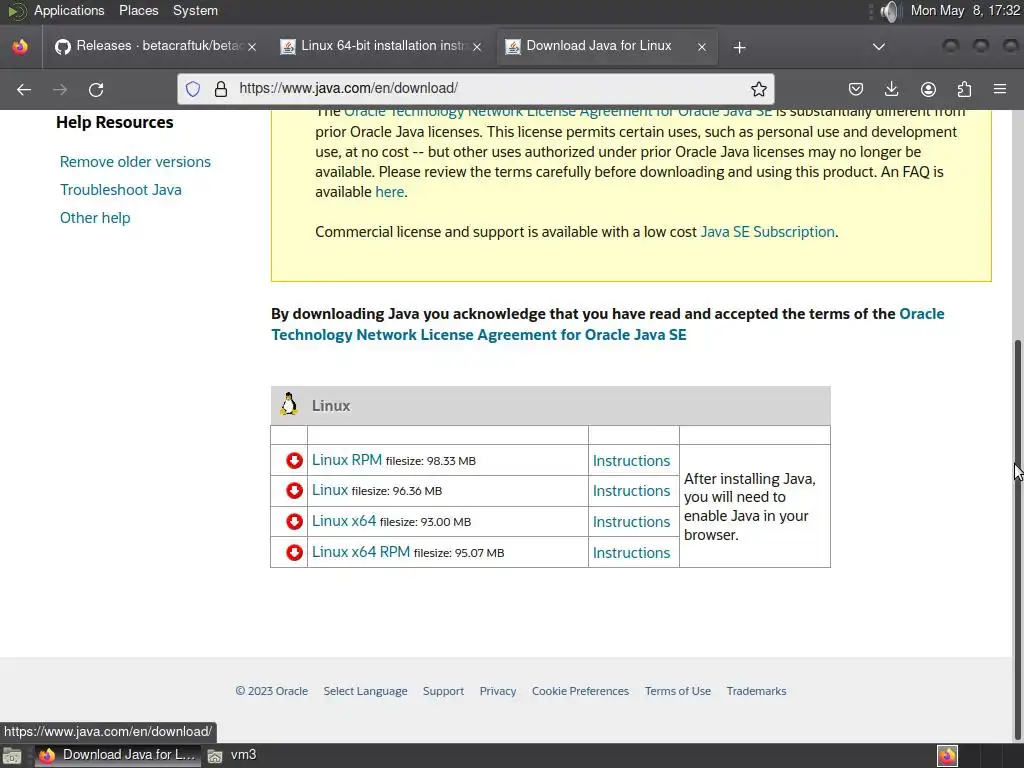
Task: Download the Linux x64 RPM package
Action: 360,552
